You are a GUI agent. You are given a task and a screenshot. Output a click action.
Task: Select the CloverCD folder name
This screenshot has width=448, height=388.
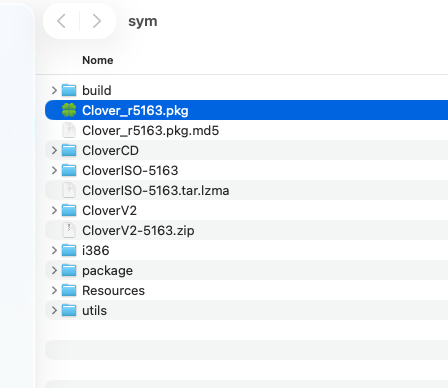click(110, 151)
